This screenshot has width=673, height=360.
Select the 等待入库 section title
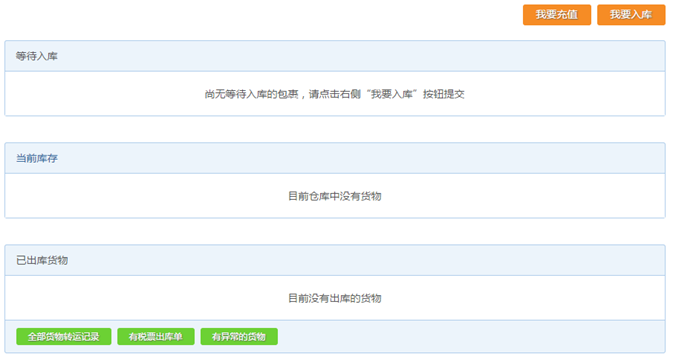(37, 56)
